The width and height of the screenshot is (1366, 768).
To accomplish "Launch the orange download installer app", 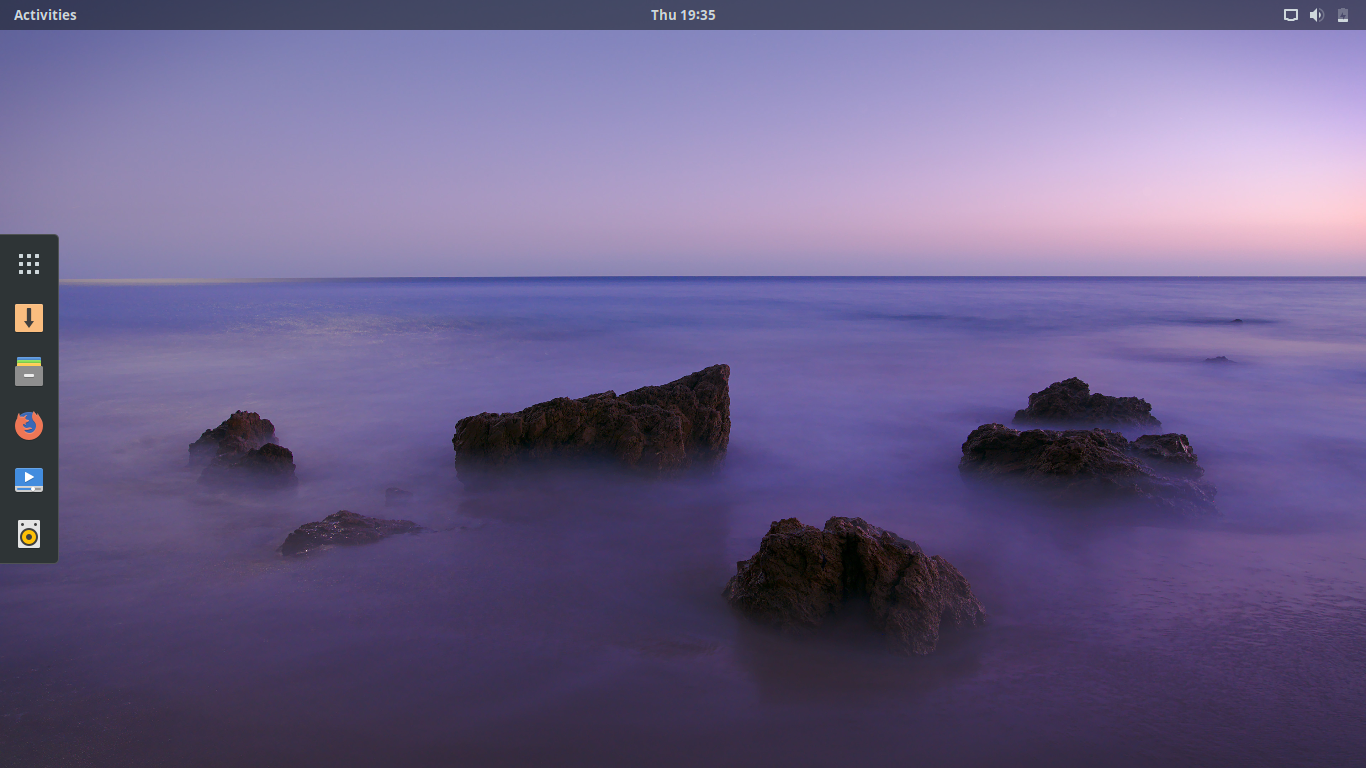I will 29,318.
